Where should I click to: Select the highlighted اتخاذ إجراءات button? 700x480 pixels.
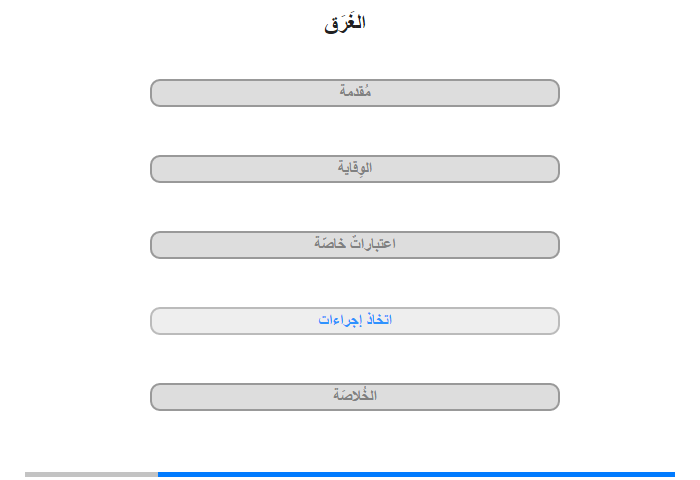point(354,321)
